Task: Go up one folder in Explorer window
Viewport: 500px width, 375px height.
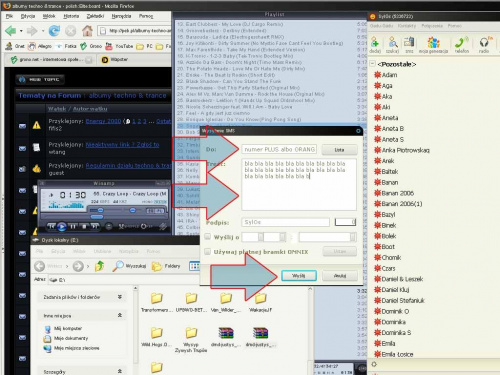Action: point(99,266)
